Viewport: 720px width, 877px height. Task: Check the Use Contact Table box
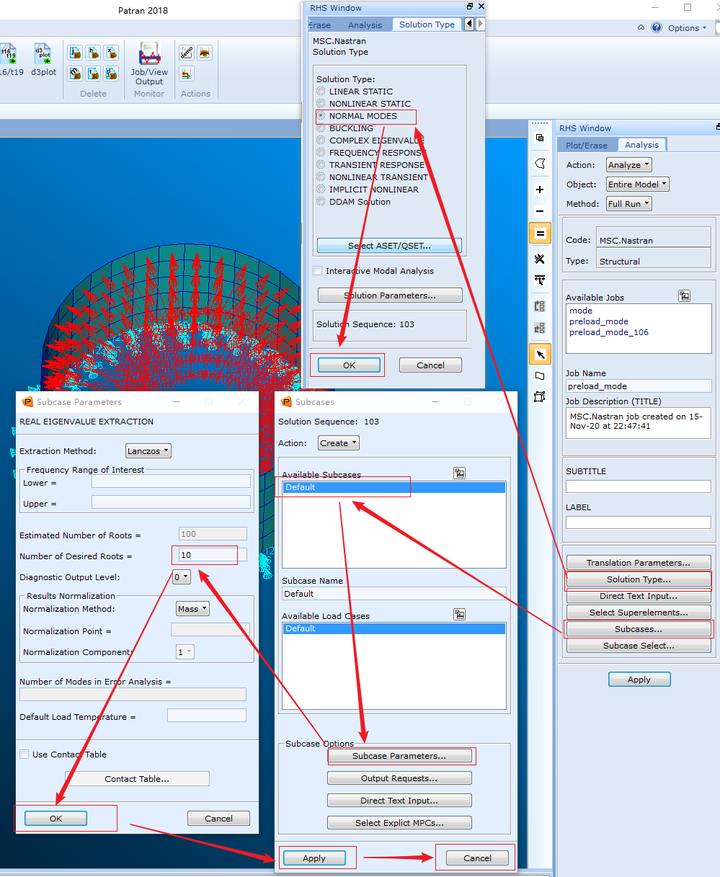coord(24,754)
